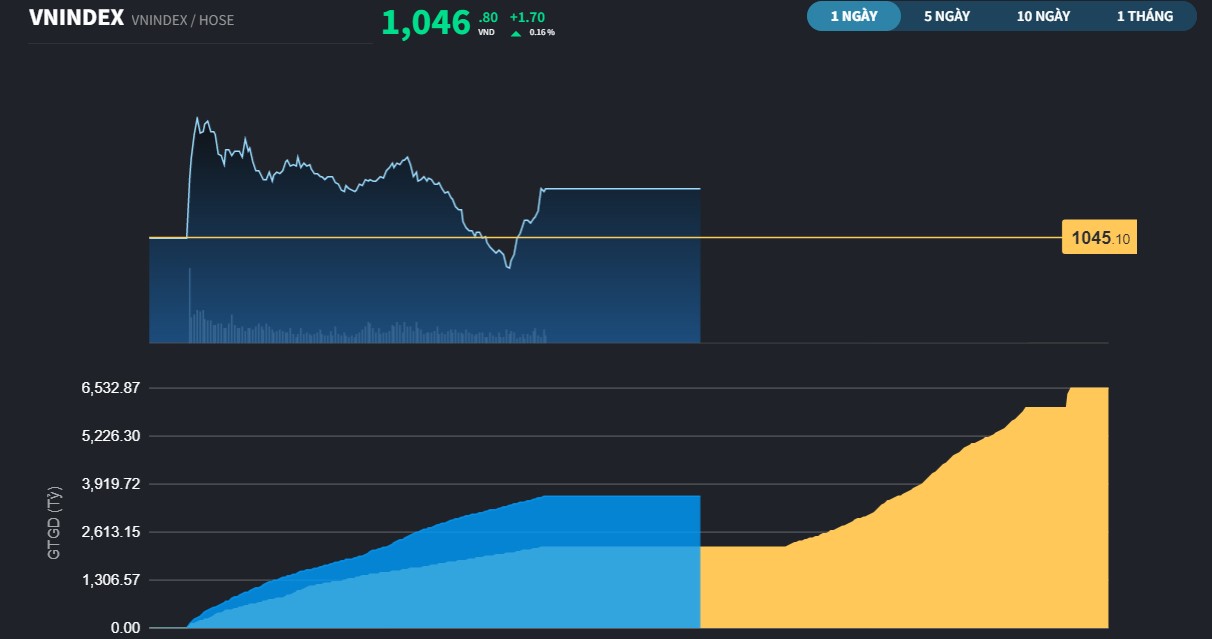This screenshot has width=1212, height=639.
Task: Click the 6,532.87 axis value
Action: point(111,386)
